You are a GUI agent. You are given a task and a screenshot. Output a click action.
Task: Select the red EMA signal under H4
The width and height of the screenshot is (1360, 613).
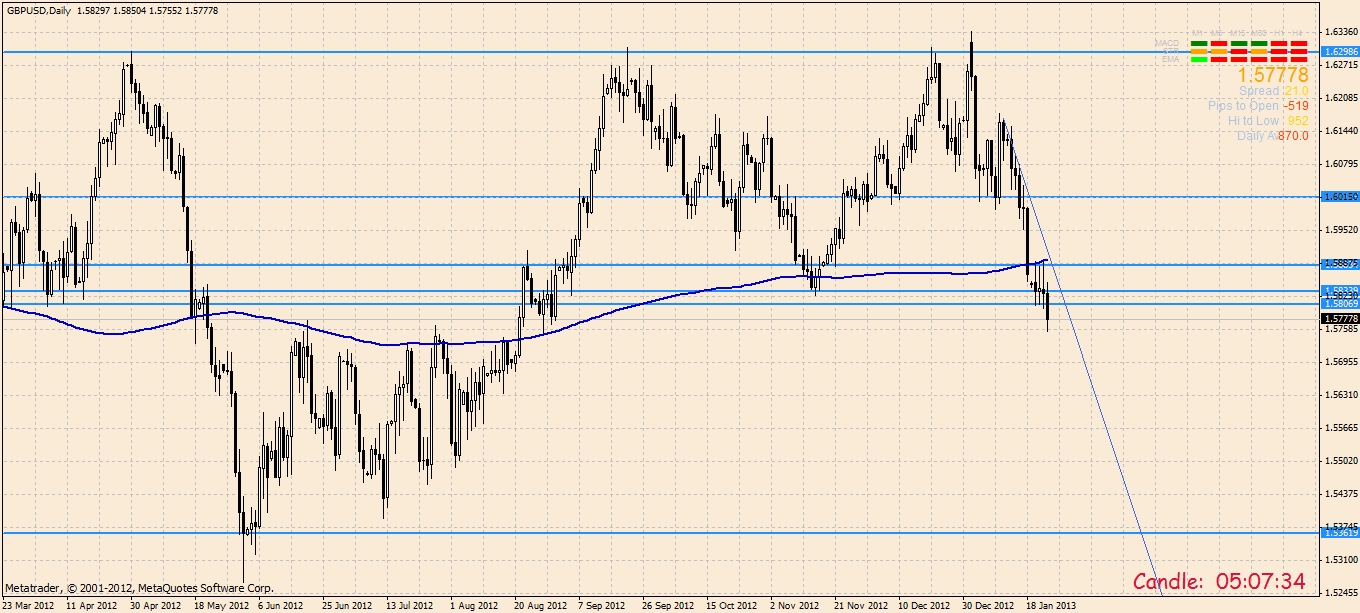1299,59
